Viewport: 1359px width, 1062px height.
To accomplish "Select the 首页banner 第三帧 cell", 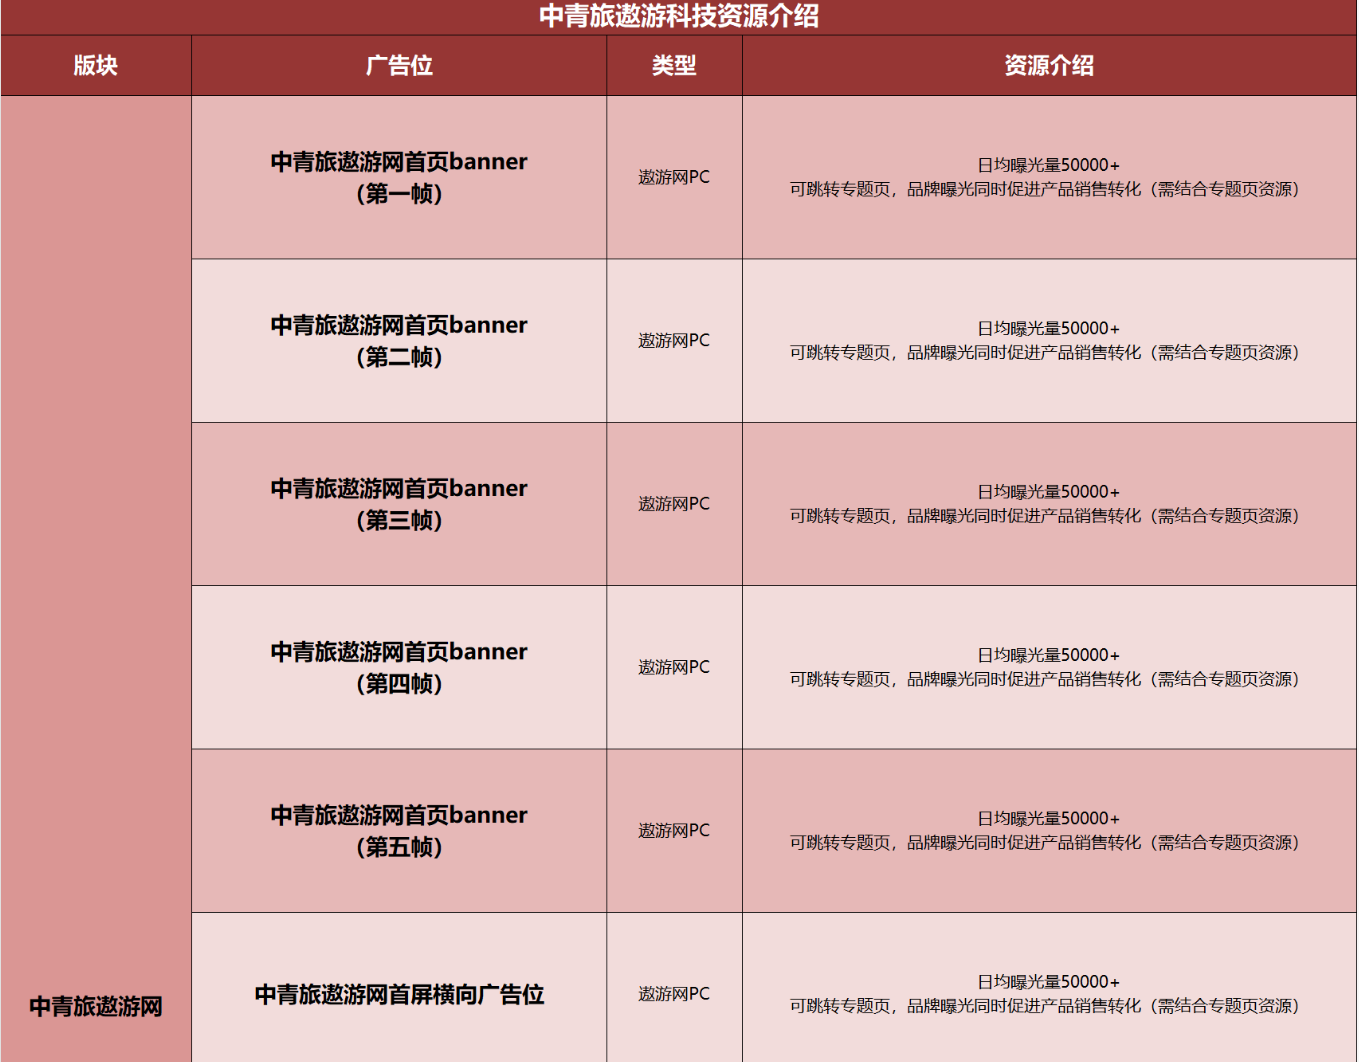I will pos(399,504).
